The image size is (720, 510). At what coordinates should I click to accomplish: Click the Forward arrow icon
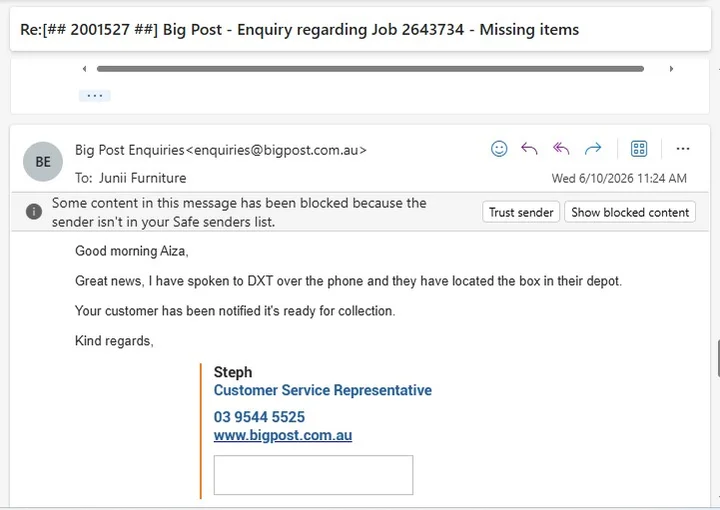(593, 149)
